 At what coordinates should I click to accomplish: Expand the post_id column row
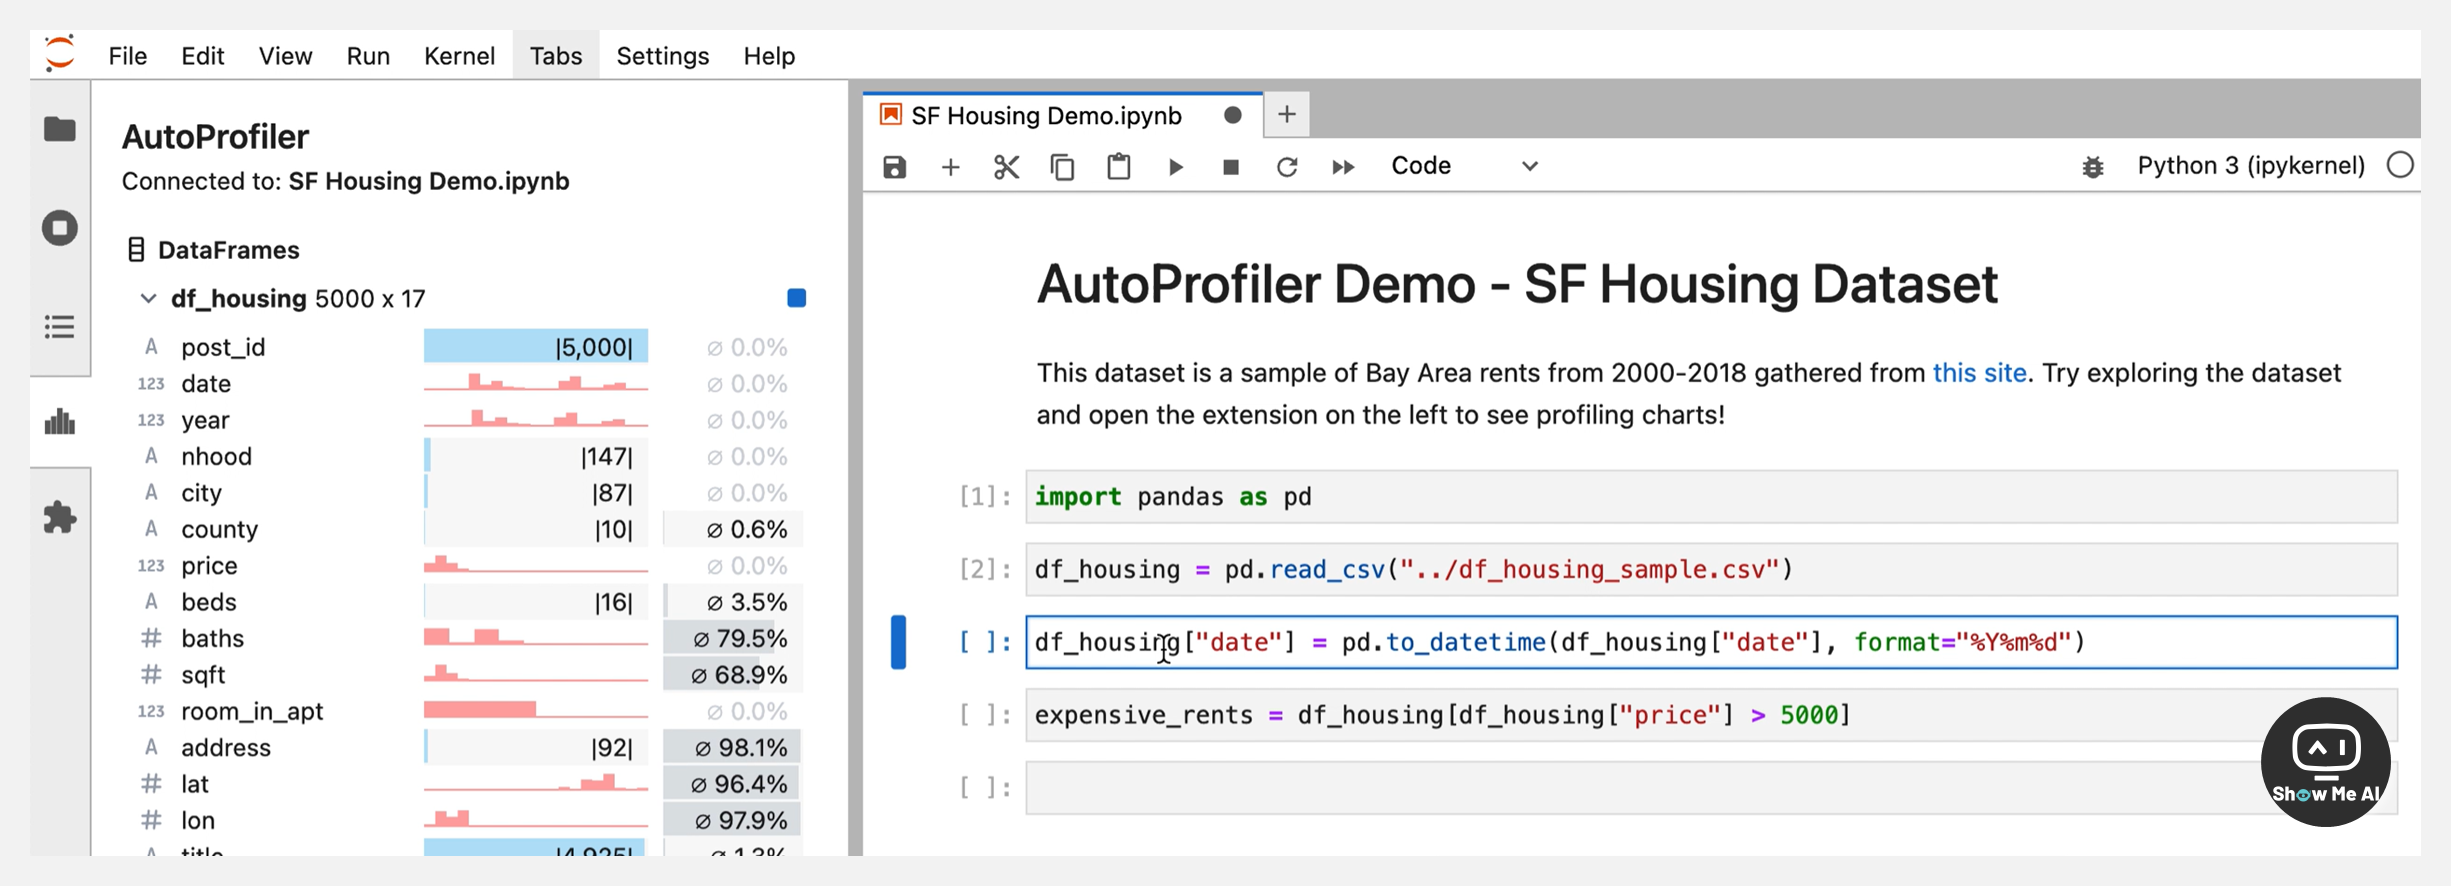(x=465, y=347)
